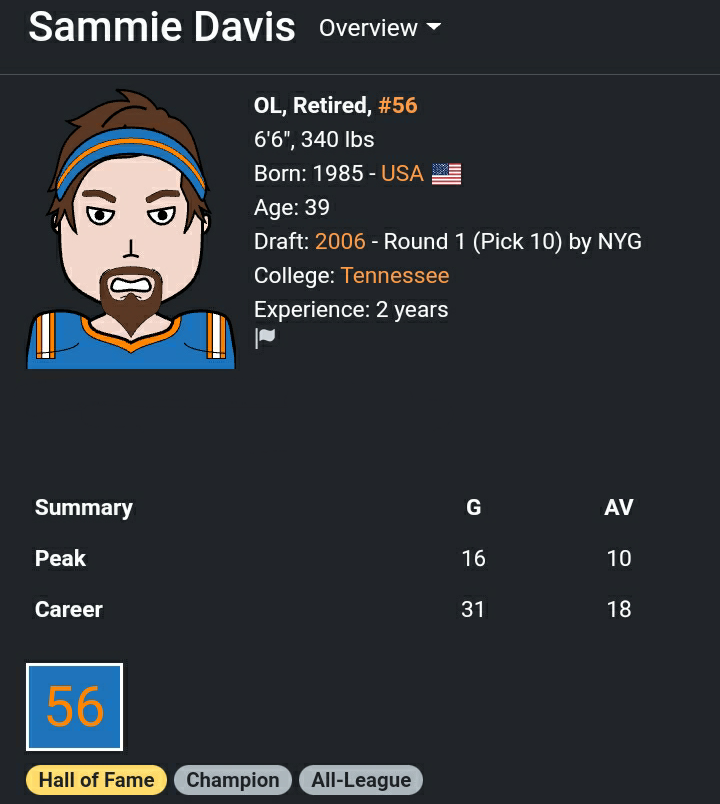Click the Summary table header
This screenshot has height=804, width=720.
[x=84, y=508]
